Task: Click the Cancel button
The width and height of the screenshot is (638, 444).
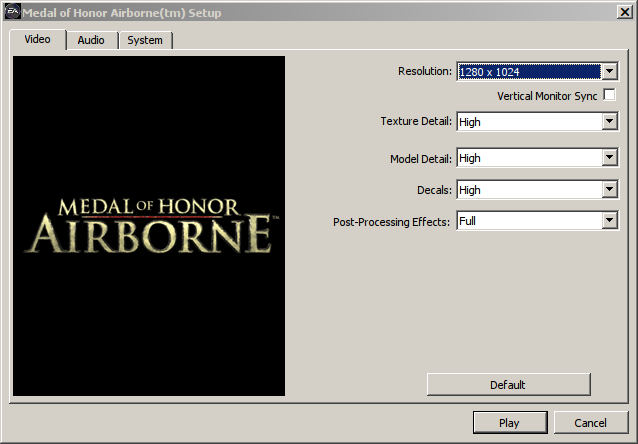Action: [590, 423]
